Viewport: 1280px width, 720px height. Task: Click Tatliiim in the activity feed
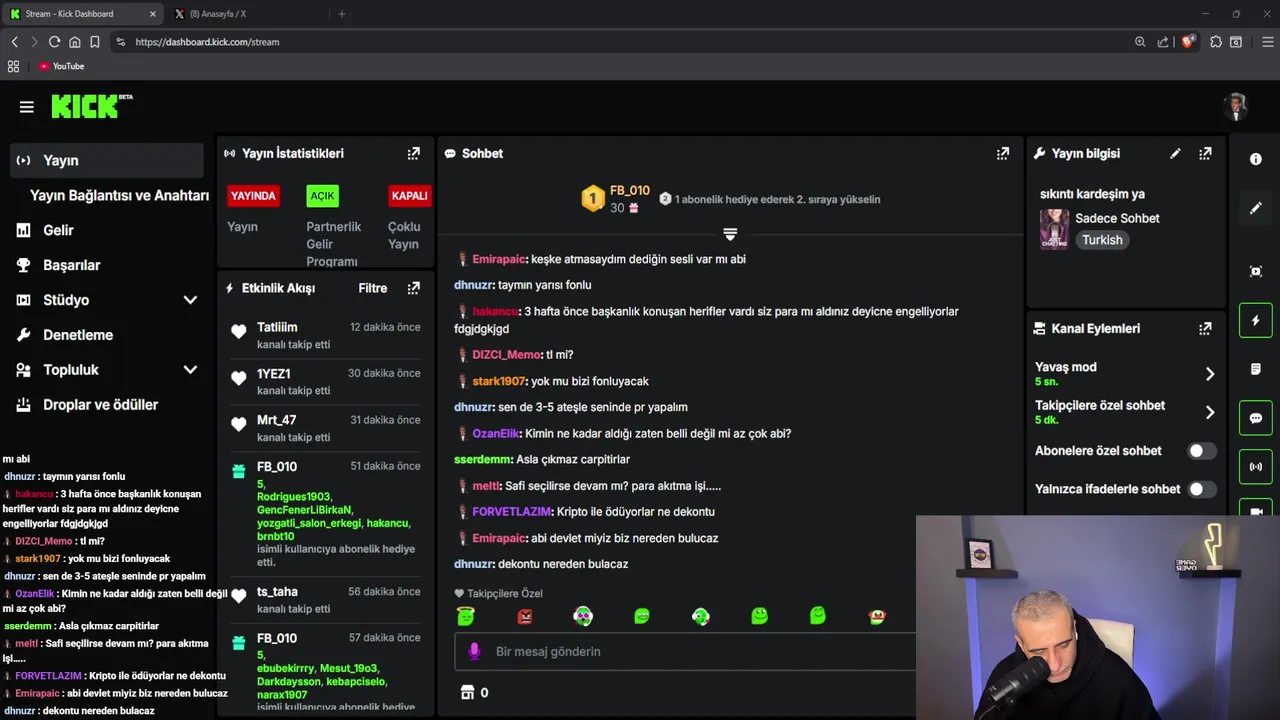(277, 327)
